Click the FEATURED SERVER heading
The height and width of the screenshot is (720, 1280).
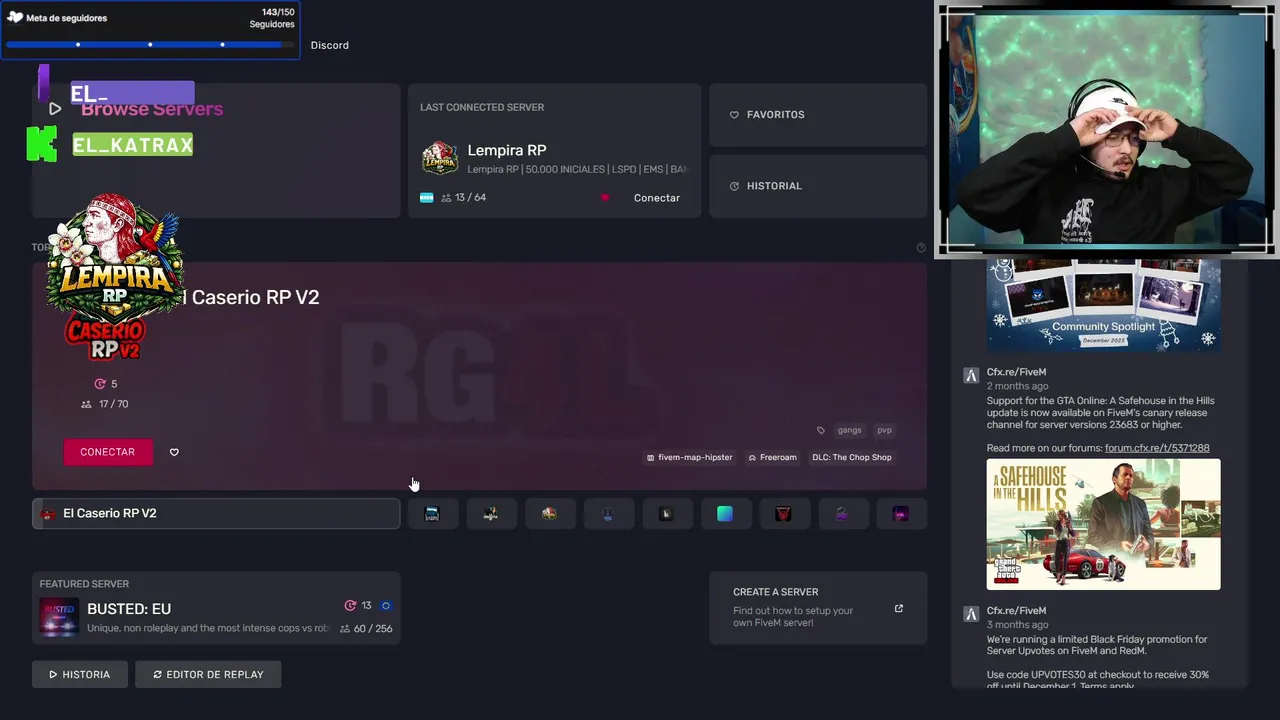click(x=84, y=584)
